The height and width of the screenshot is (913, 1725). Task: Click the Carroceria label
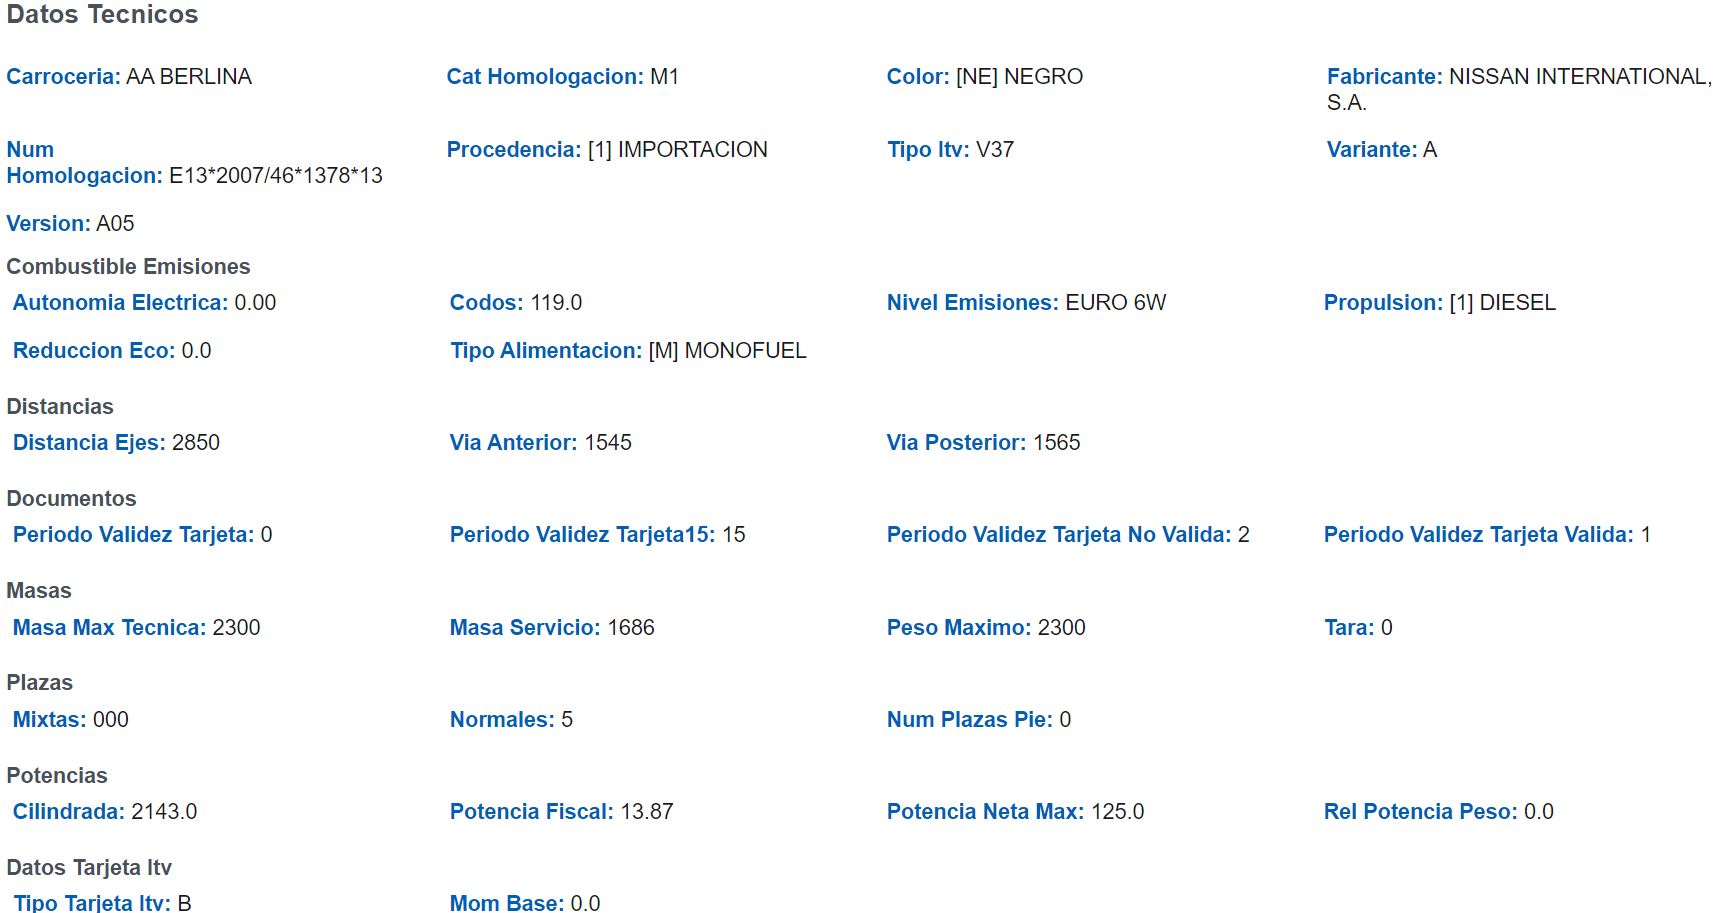(63, 77)
